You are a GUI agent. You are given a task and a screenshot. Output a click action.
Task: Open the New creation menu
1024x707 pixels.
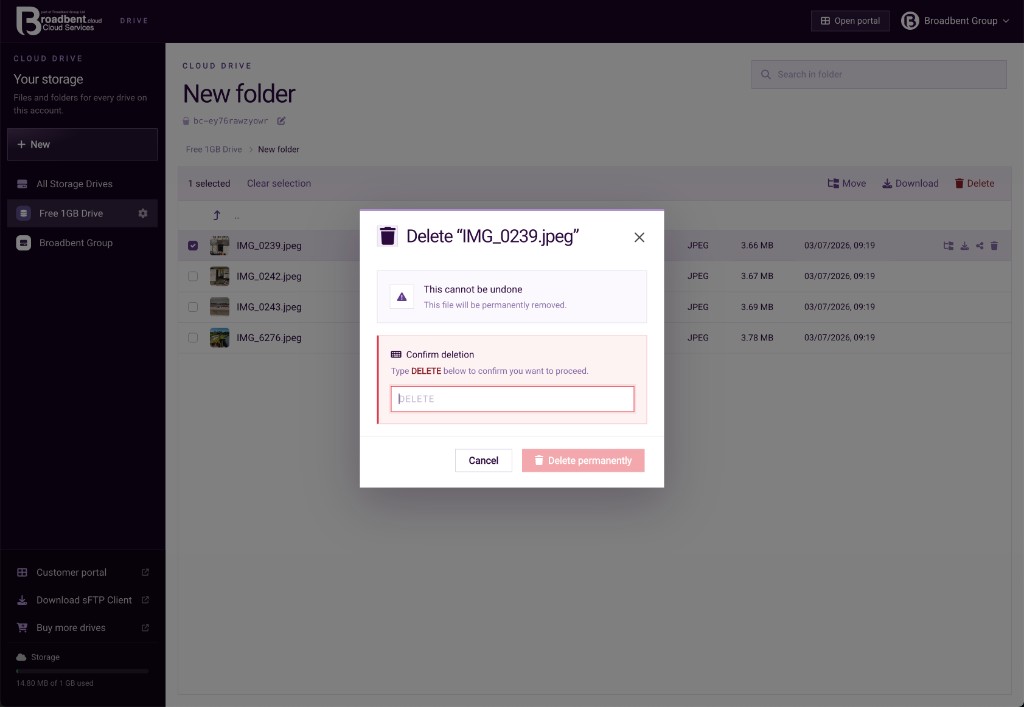(82, 144)
